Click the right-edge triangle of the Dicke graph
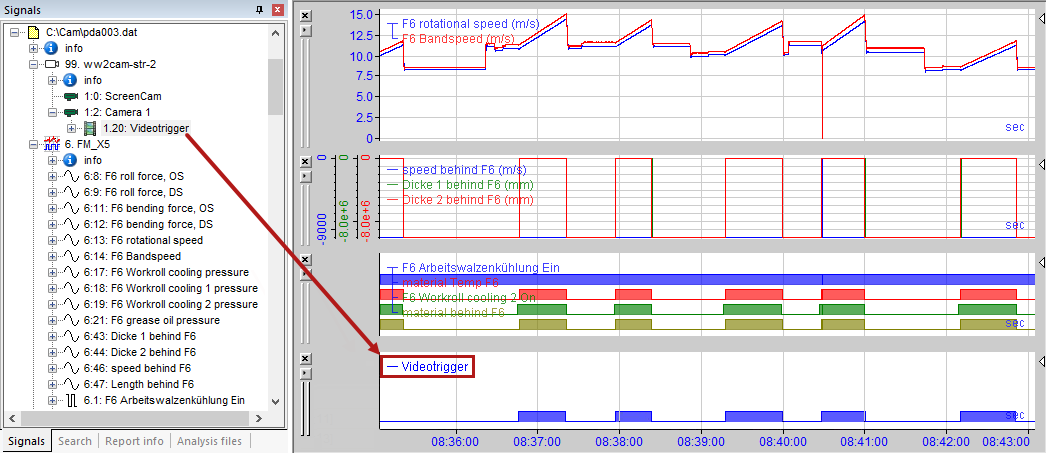 [x=1041, y=163]
